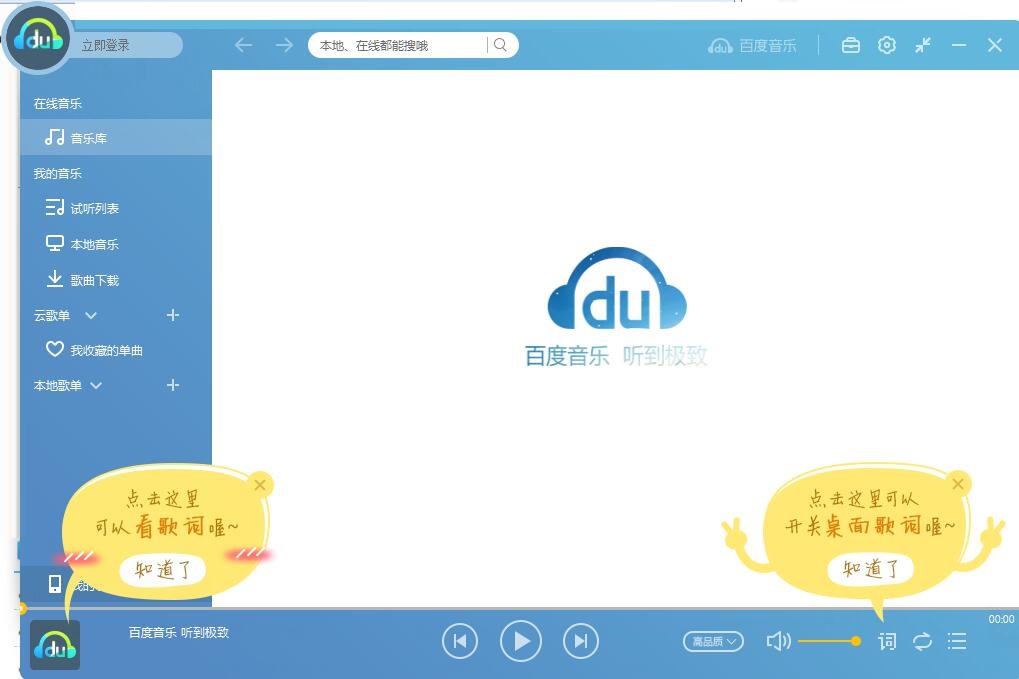The image size is (1019, 679).
Task: Click the play button in player bar
Action: click(521, 641)
